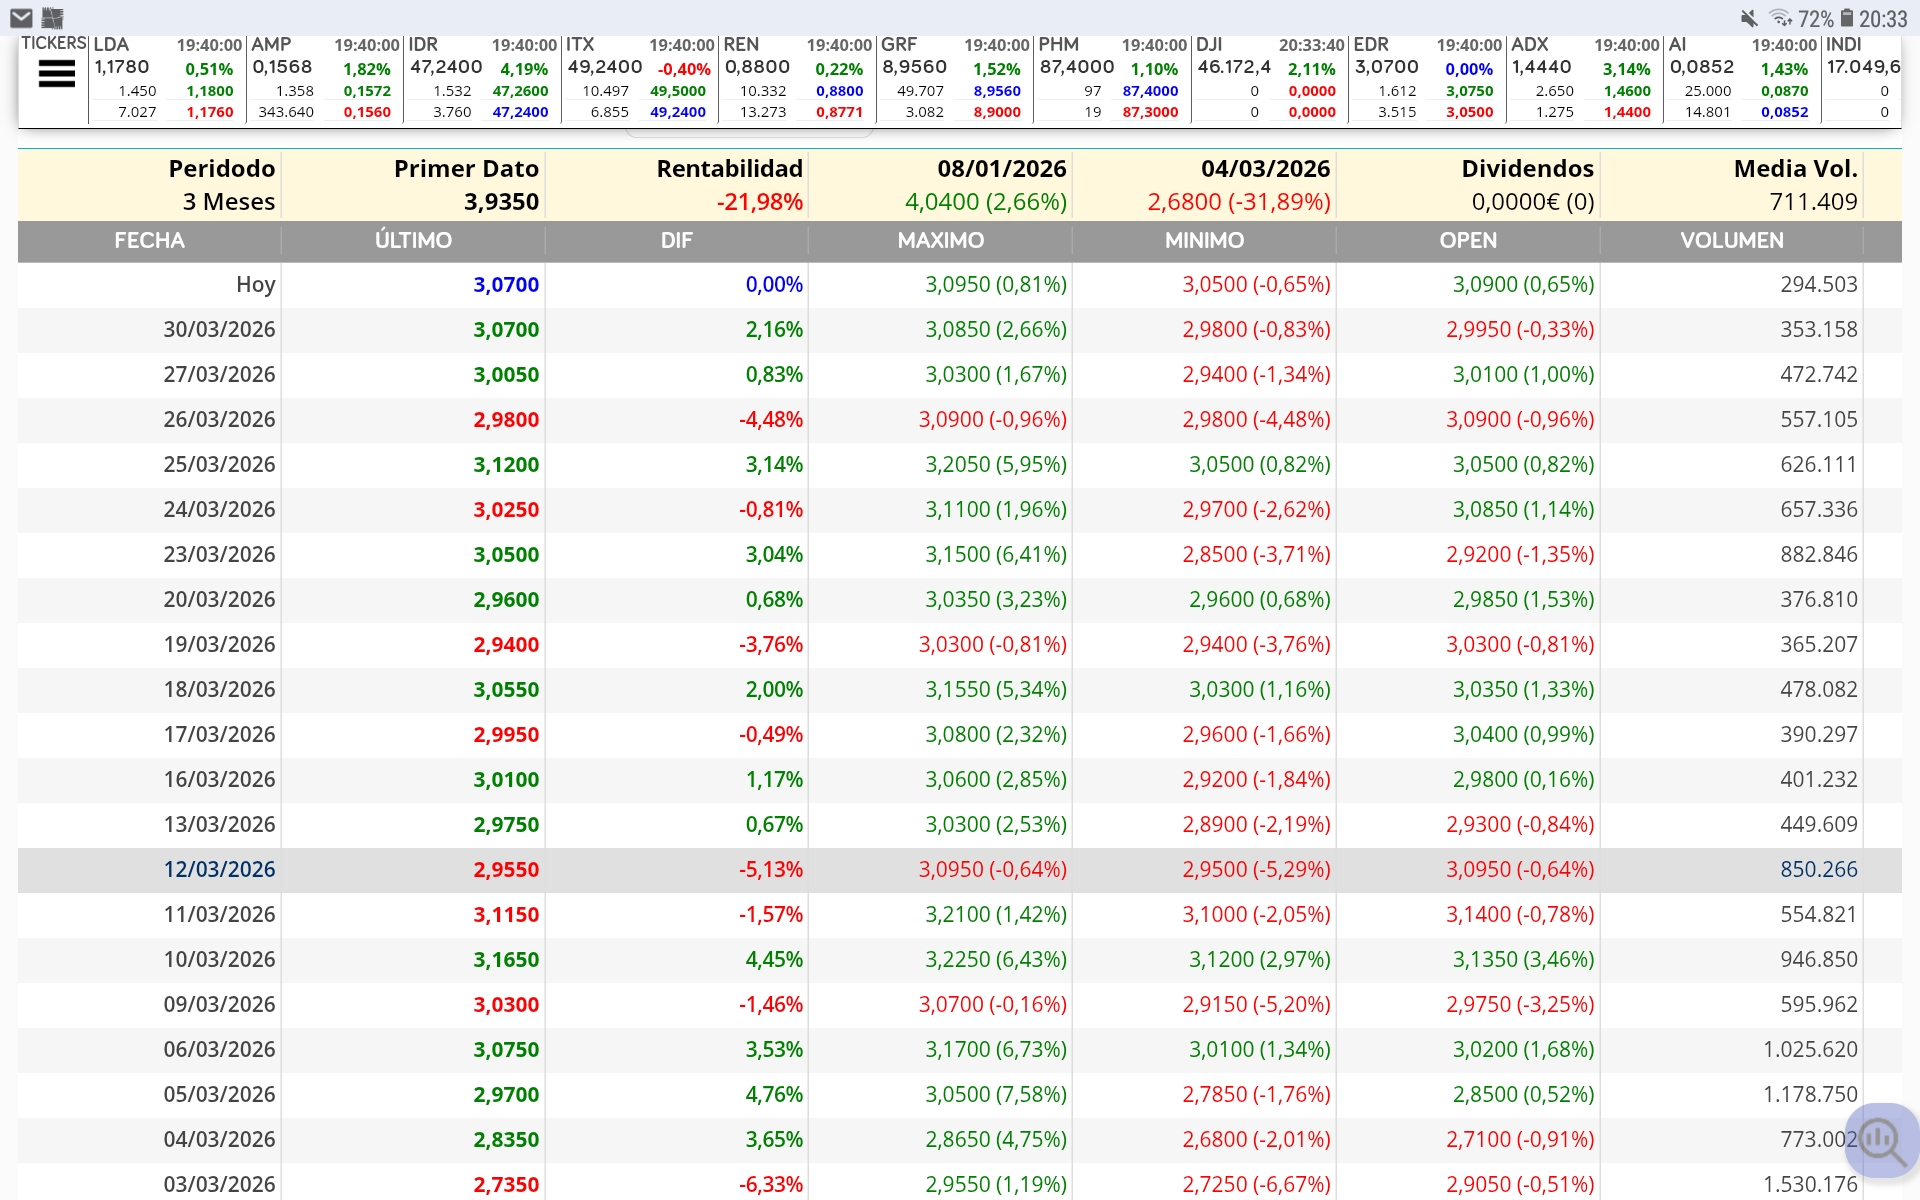The height and width of the screenshot is (1200, 1920).
Task: Tap the 04/03/2026 minimum summary cell
Action: (1204, 185)
